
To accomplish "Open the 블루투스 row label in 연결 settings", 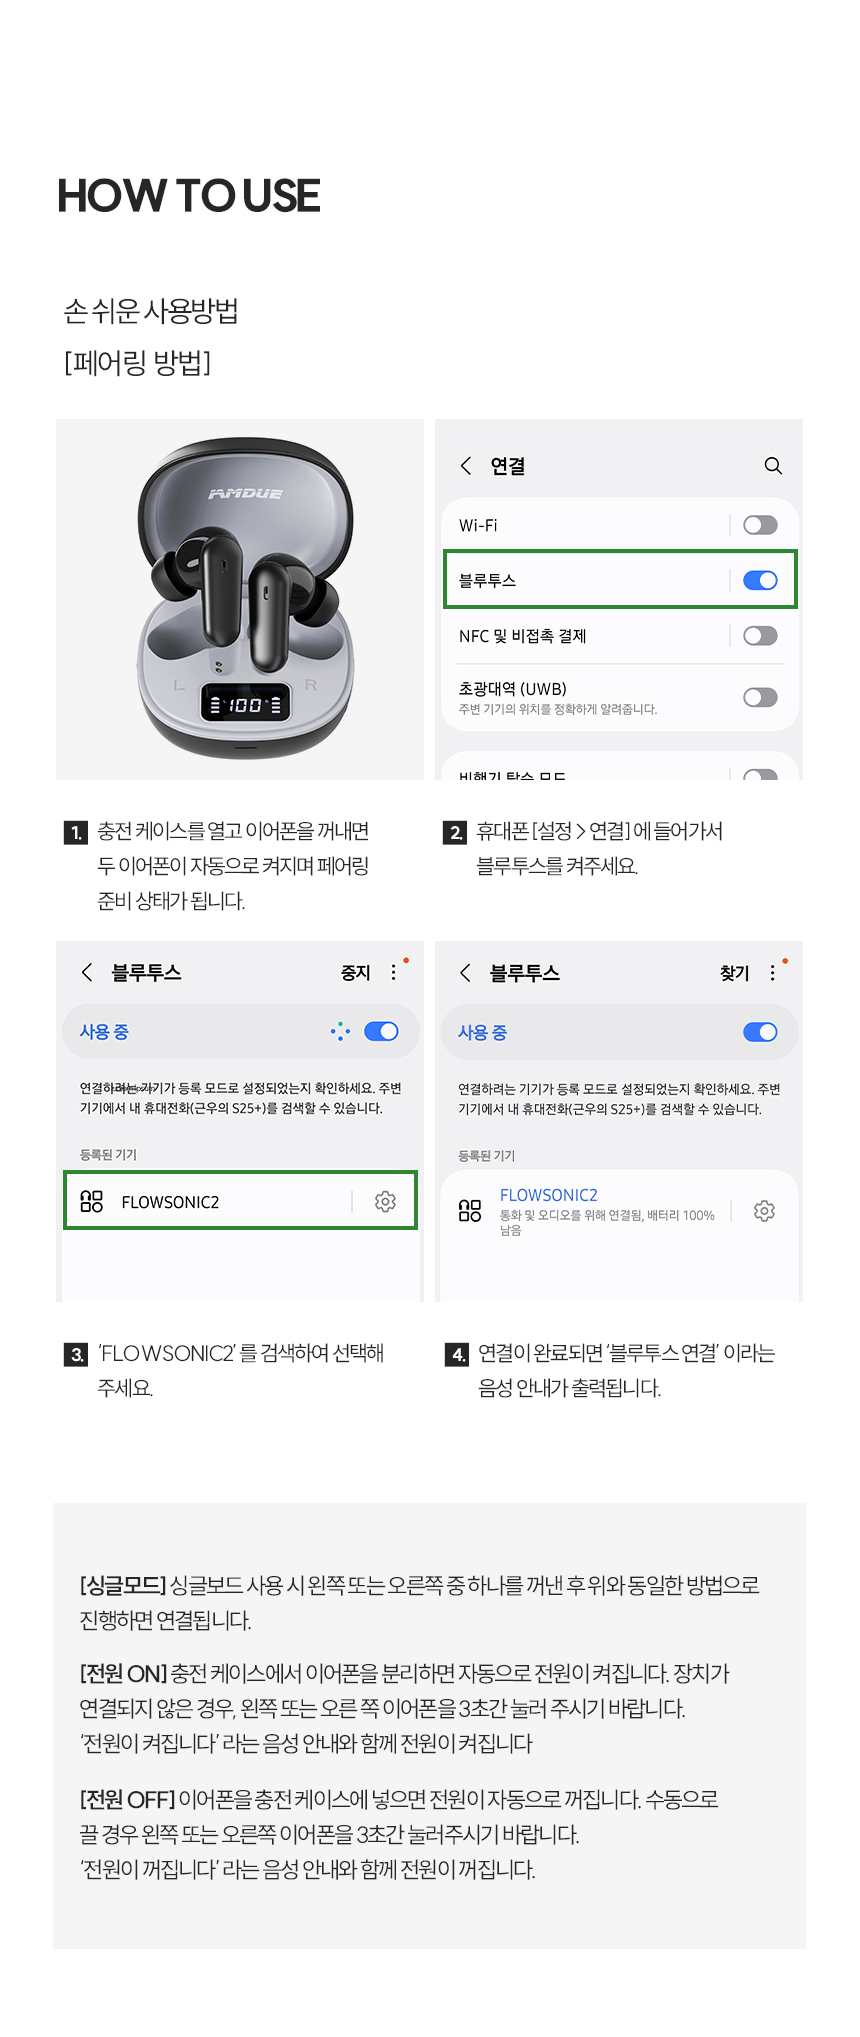I will pos(488,581).
